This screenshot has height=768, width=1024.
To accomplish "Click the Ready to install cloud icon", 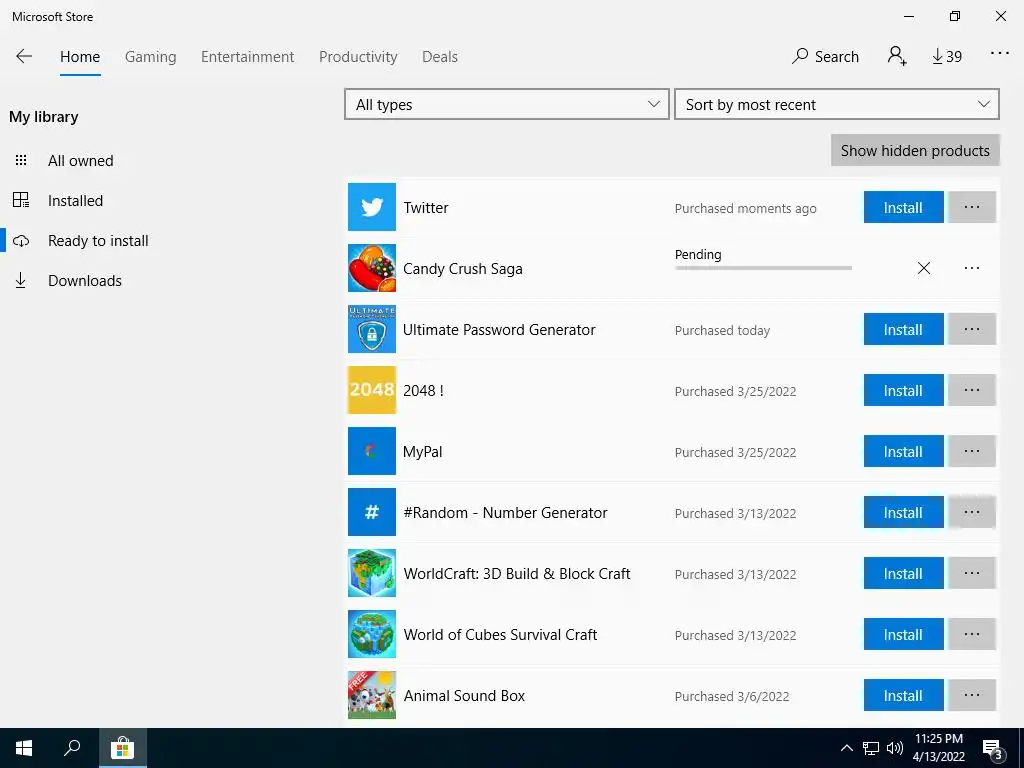I will pos(21,240).
